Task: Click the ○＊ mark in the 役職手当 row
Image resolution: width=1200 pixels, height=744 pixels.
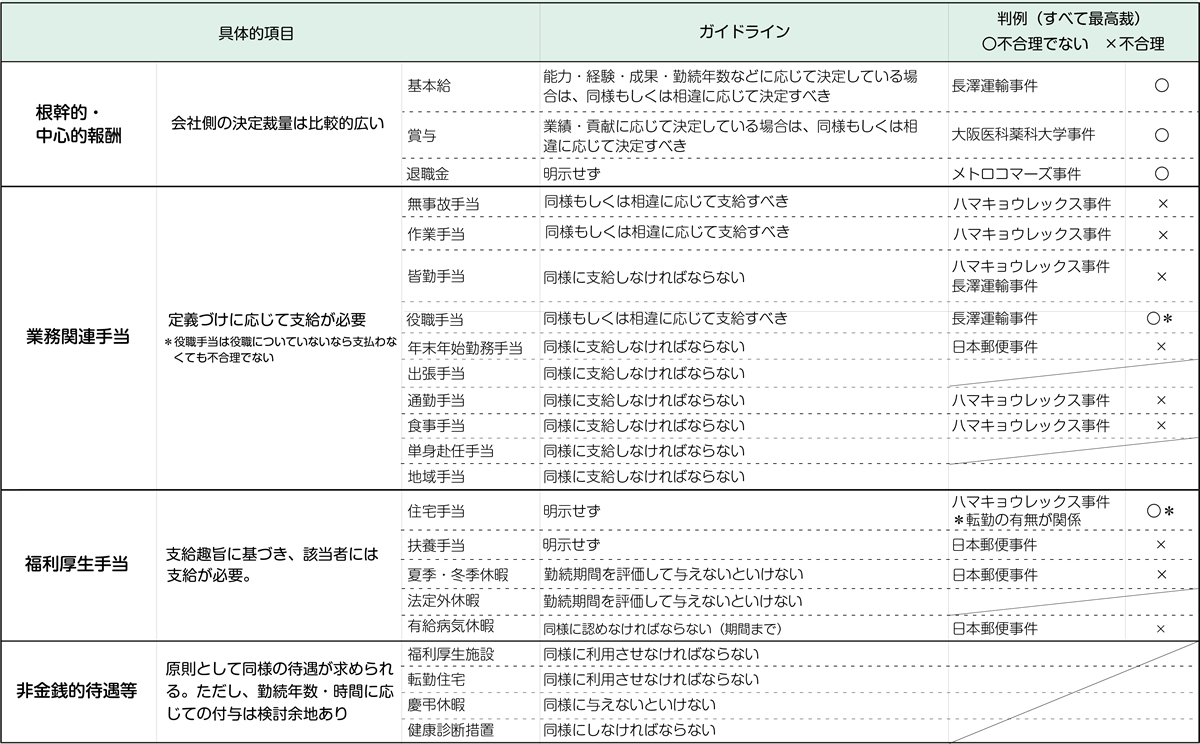Action: (x=1161, y=318)
